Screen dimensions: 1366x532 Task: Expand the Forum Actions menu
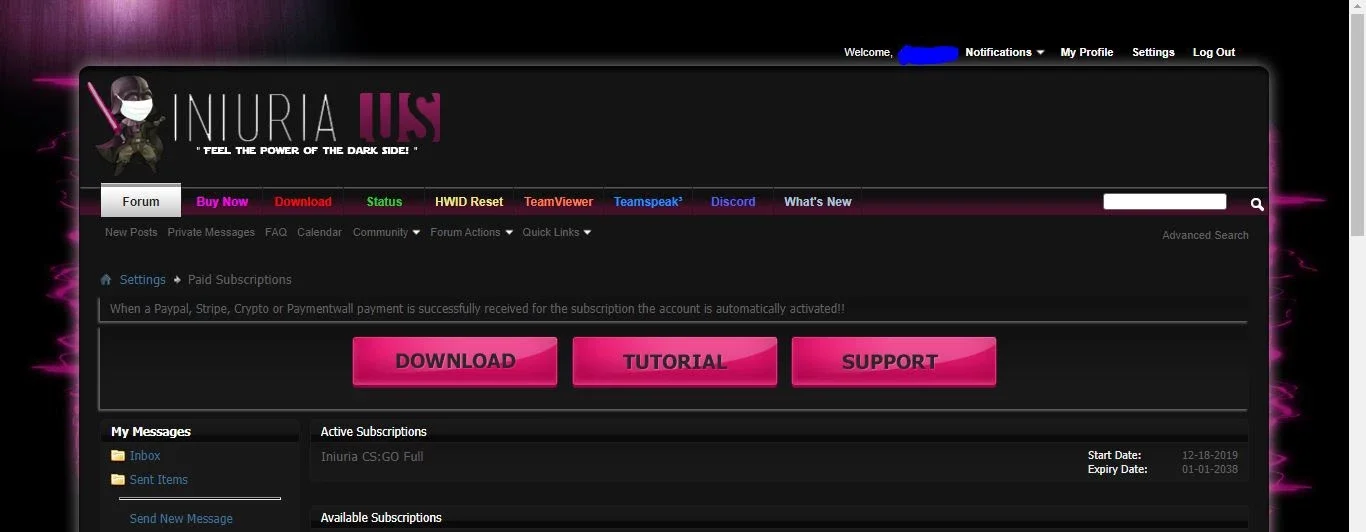471,232
